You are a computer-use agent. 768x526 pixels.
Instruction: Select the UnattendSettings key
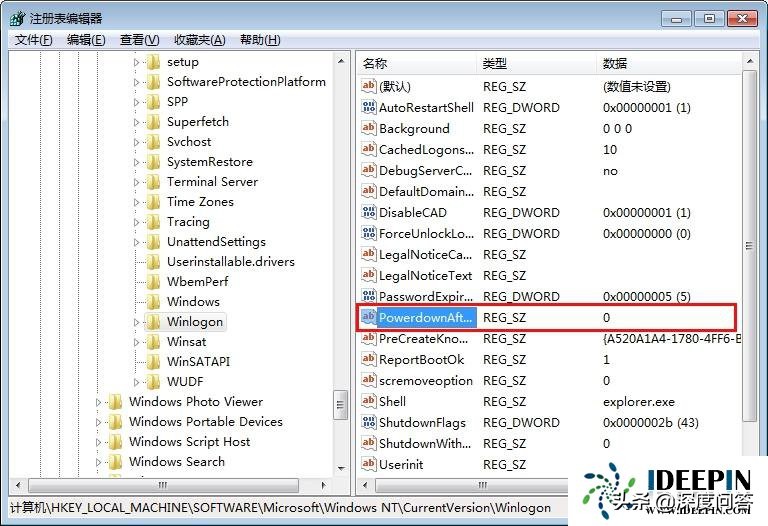pyautogui.click(x=216, y=242)
